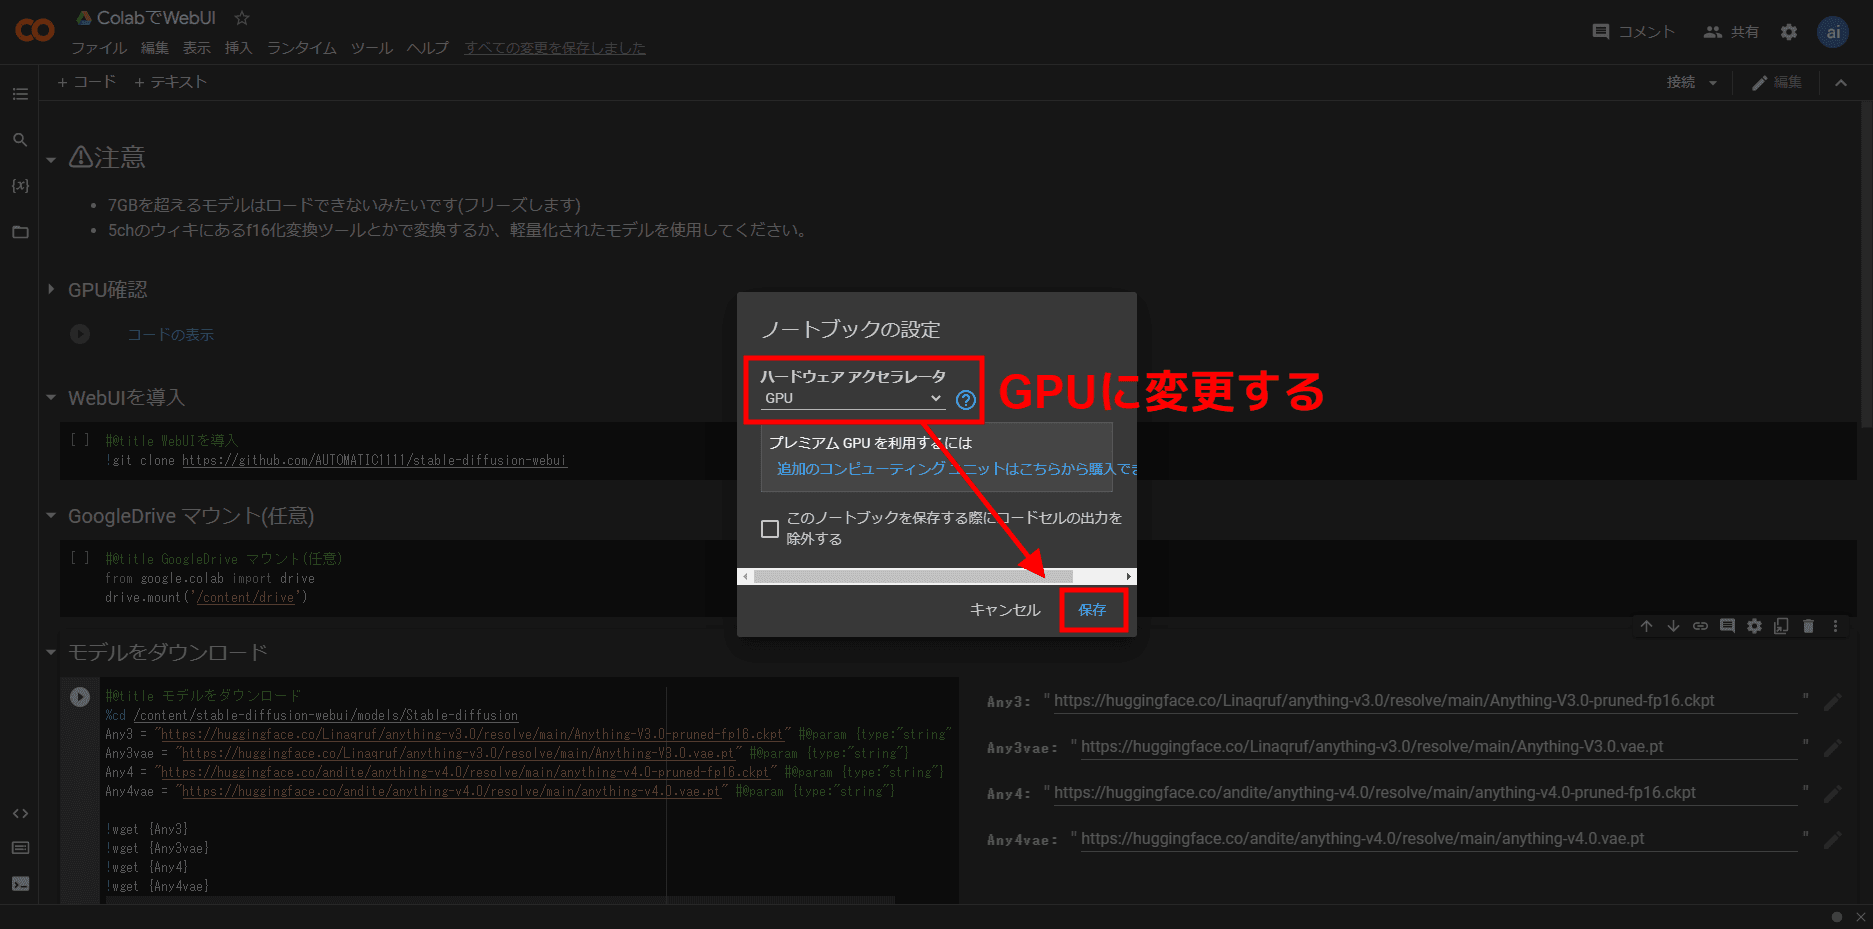The height and width of the screenshot is (929, 1873).
Task: Toggle the exclude code cell output checkbox
Action: 770,529
